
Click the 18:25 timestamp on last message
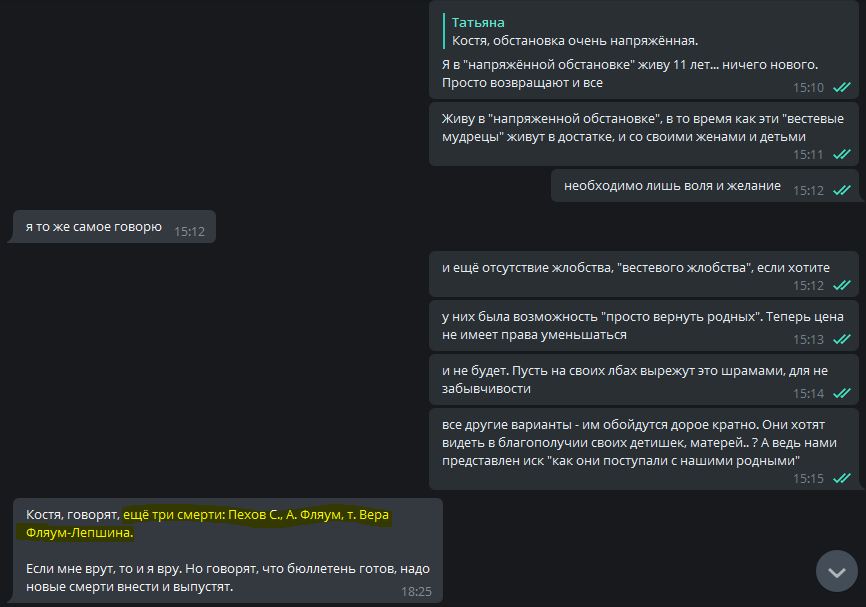tap(416, 592)
